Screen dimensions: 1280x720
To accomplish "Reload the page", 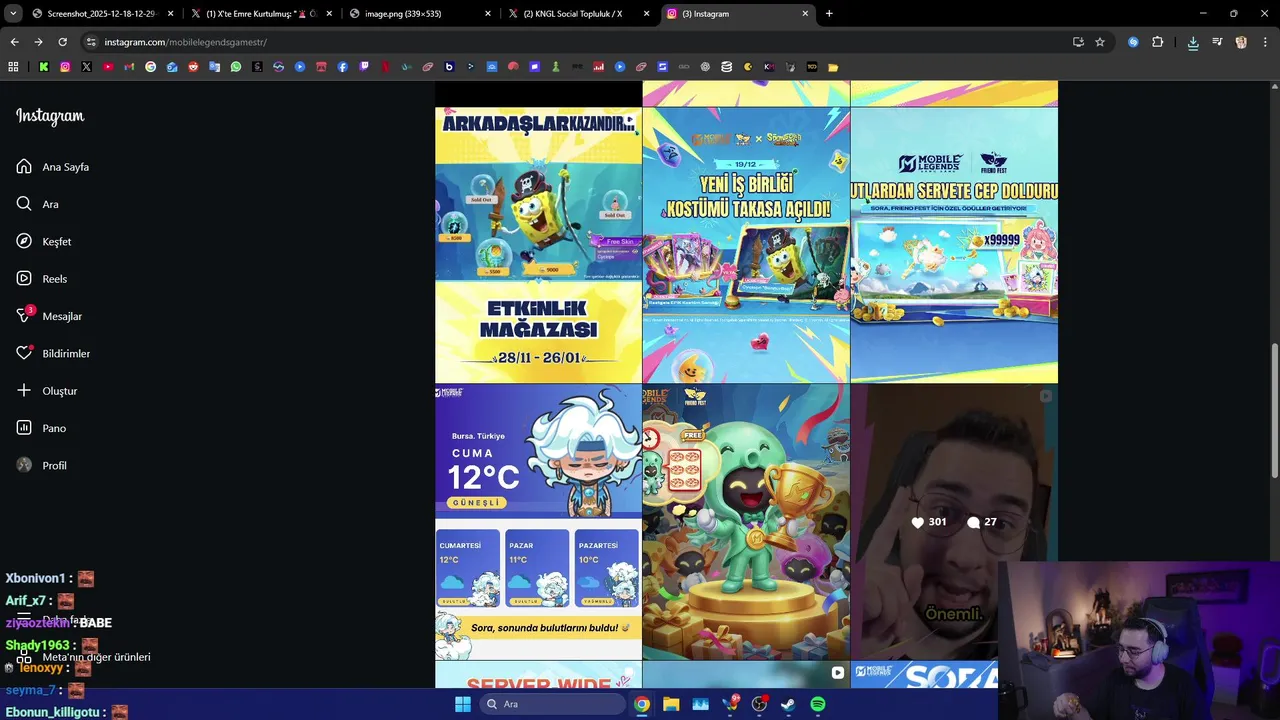I will pyautogui.click(x=62, y=42).
